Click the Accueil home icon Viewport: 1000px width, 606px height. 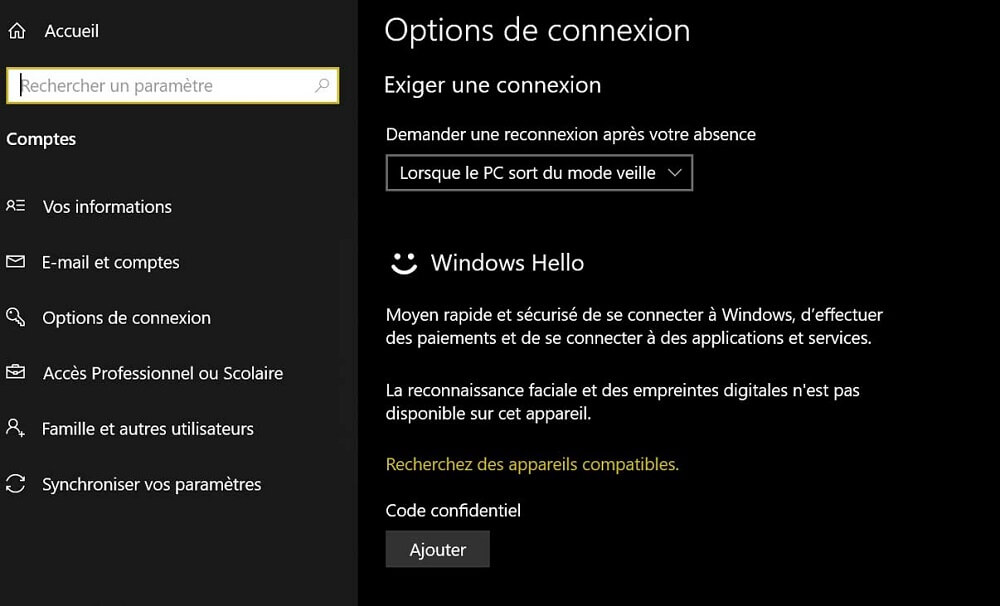tap(15, 30)
